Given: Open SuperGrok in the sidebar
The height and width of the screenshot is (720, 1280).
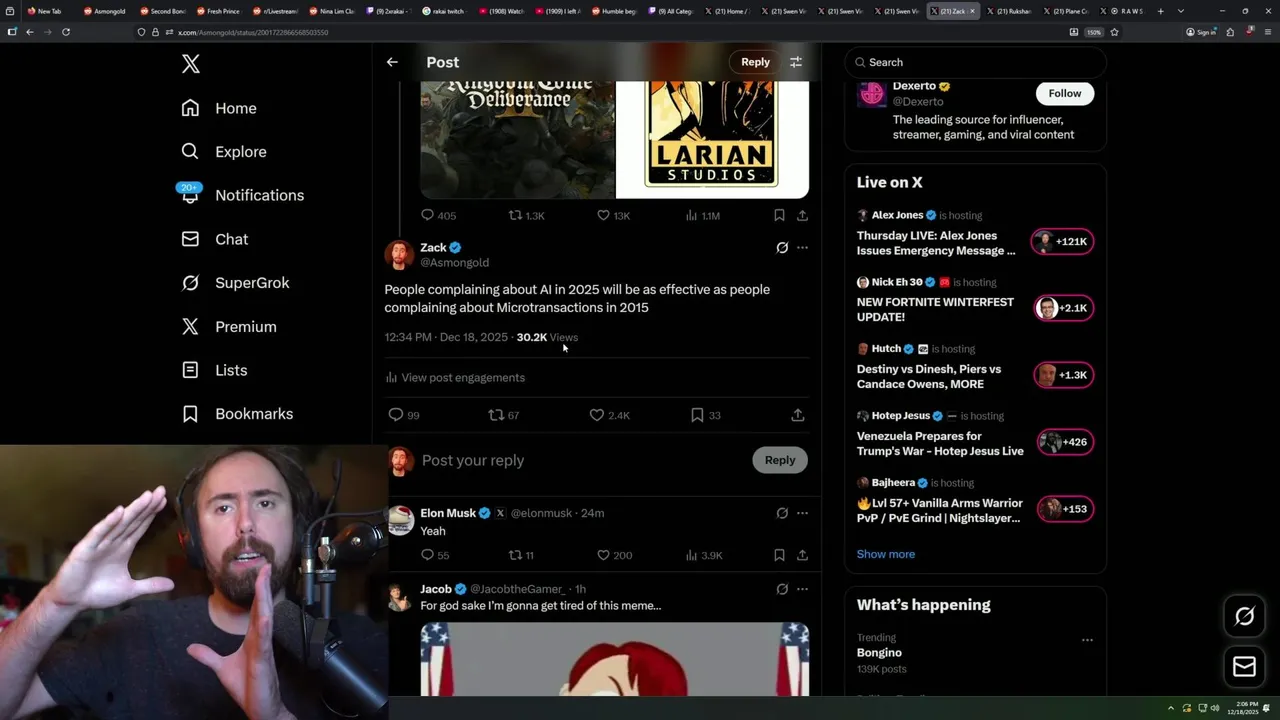Looking at the screenshot, I should point(235,283).
